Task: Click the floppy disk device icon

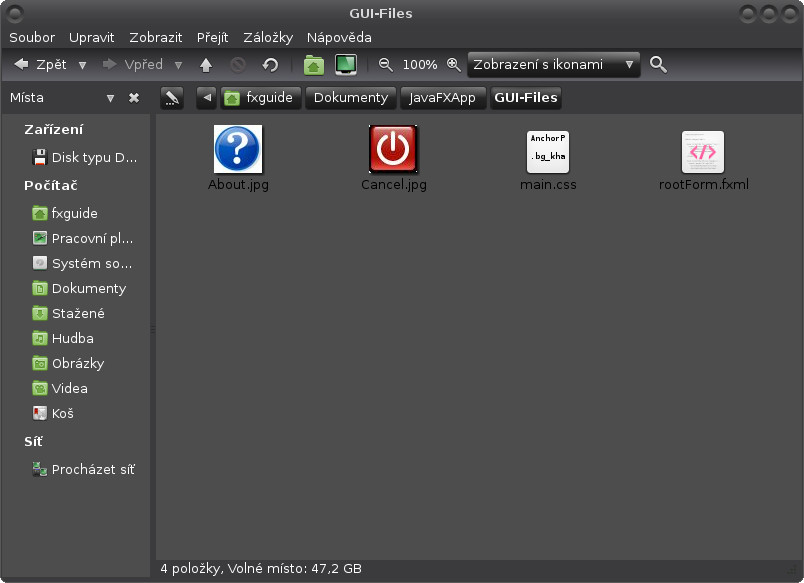Action: [x=39, y=157]
